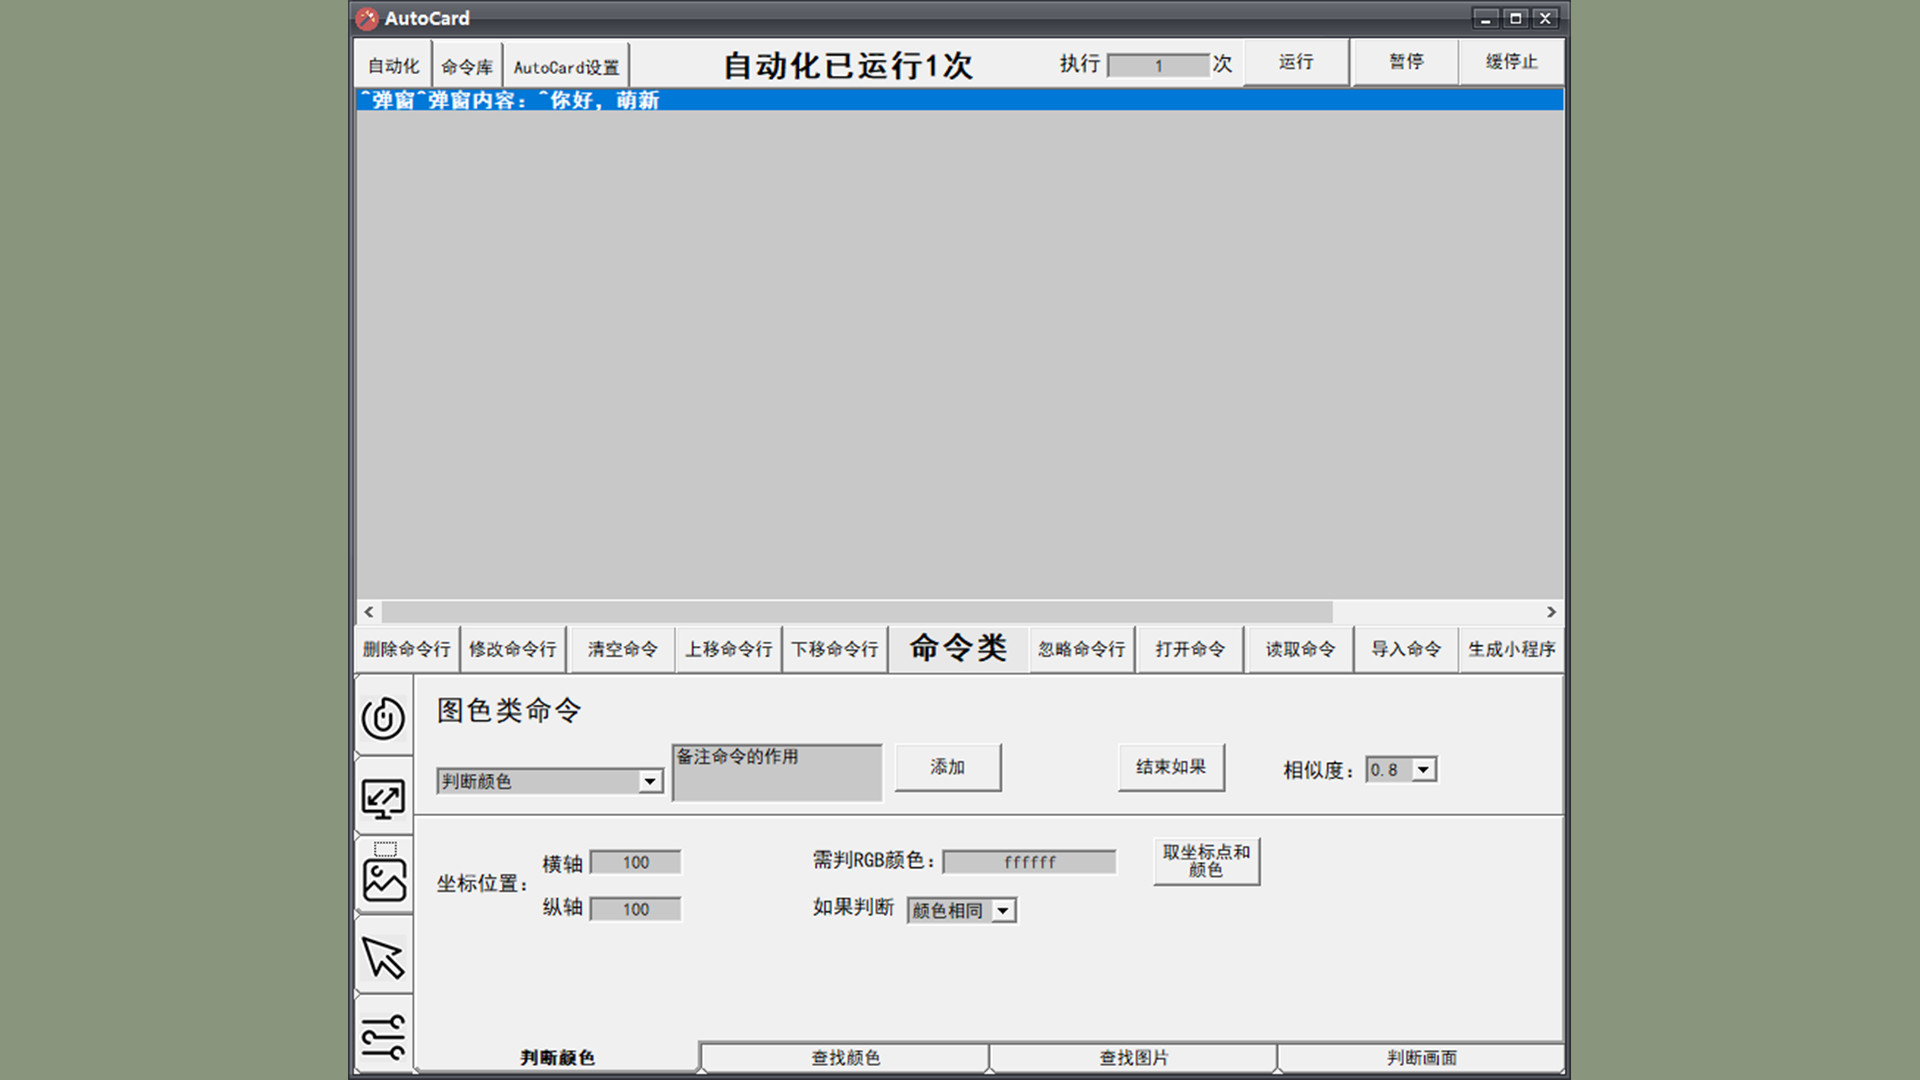Click the 忽略命令行 button
Image resolution: width=1920 pixels, height=1080 pixels.
[1081, 649]
